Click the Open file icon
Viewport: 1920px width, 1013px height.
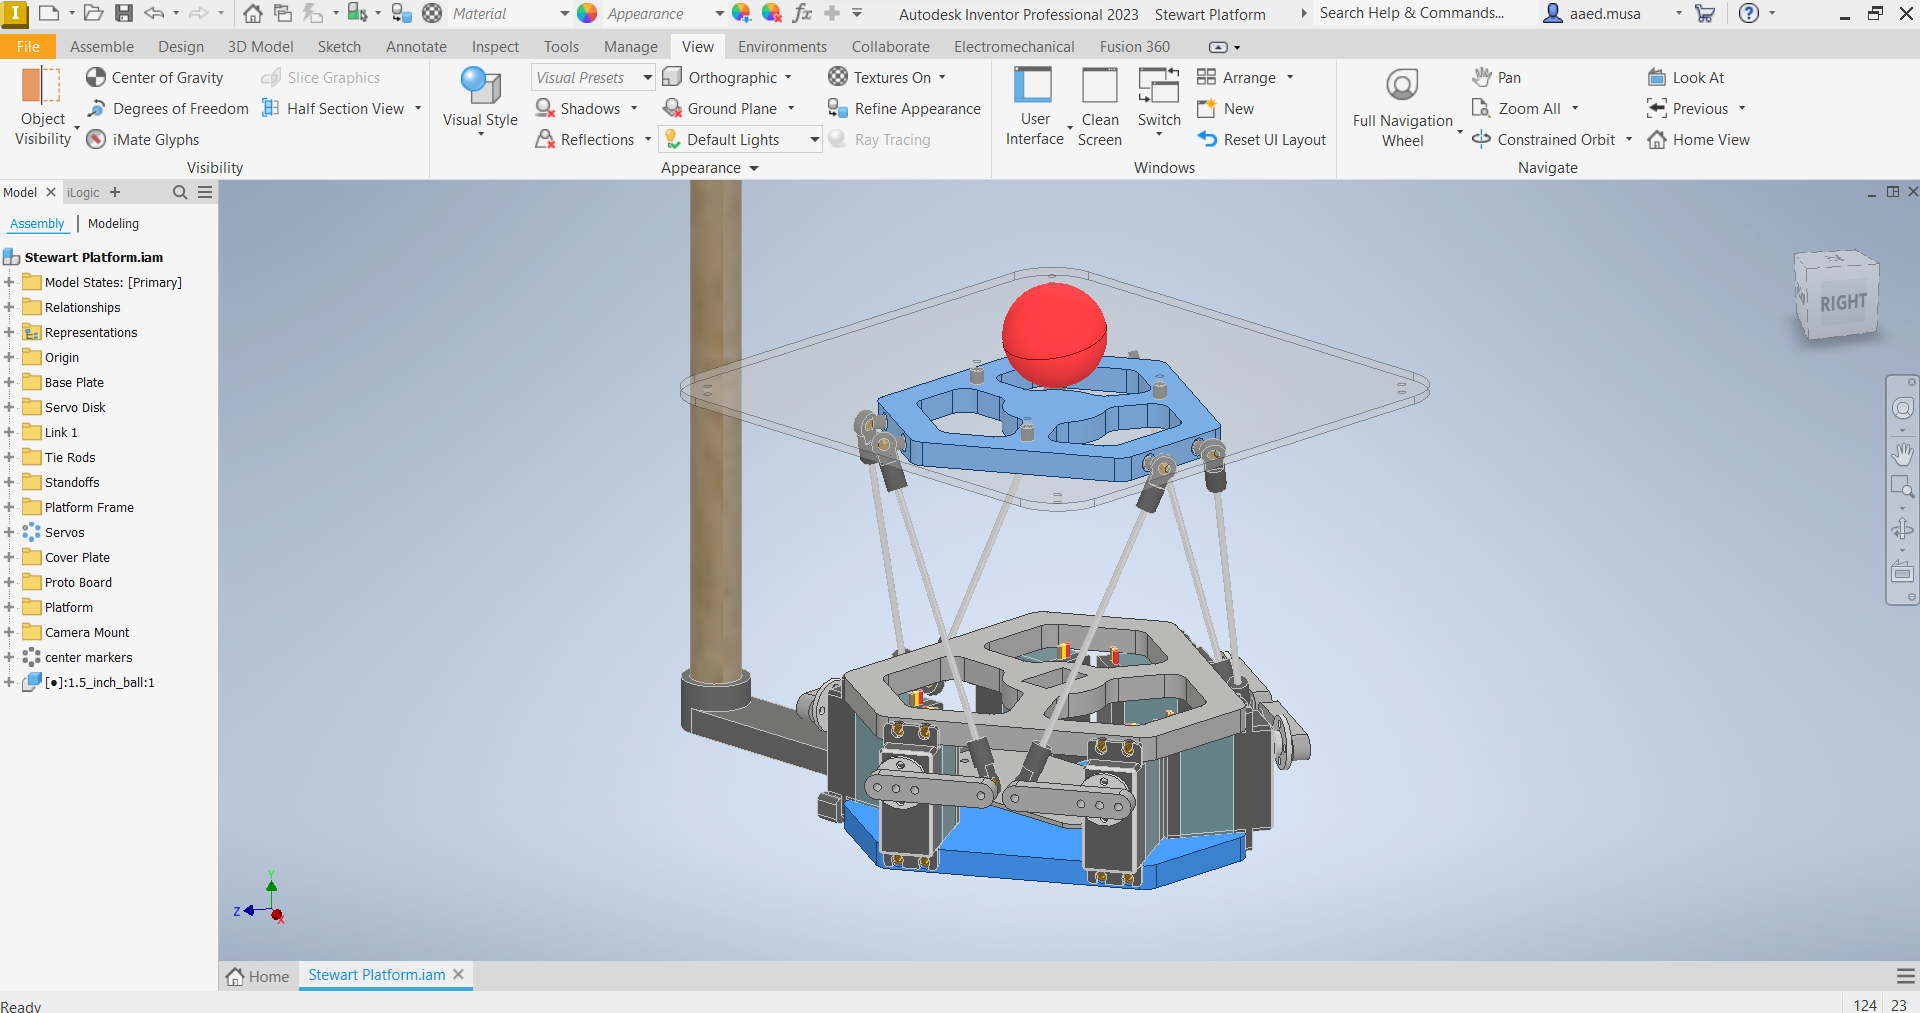93,14
